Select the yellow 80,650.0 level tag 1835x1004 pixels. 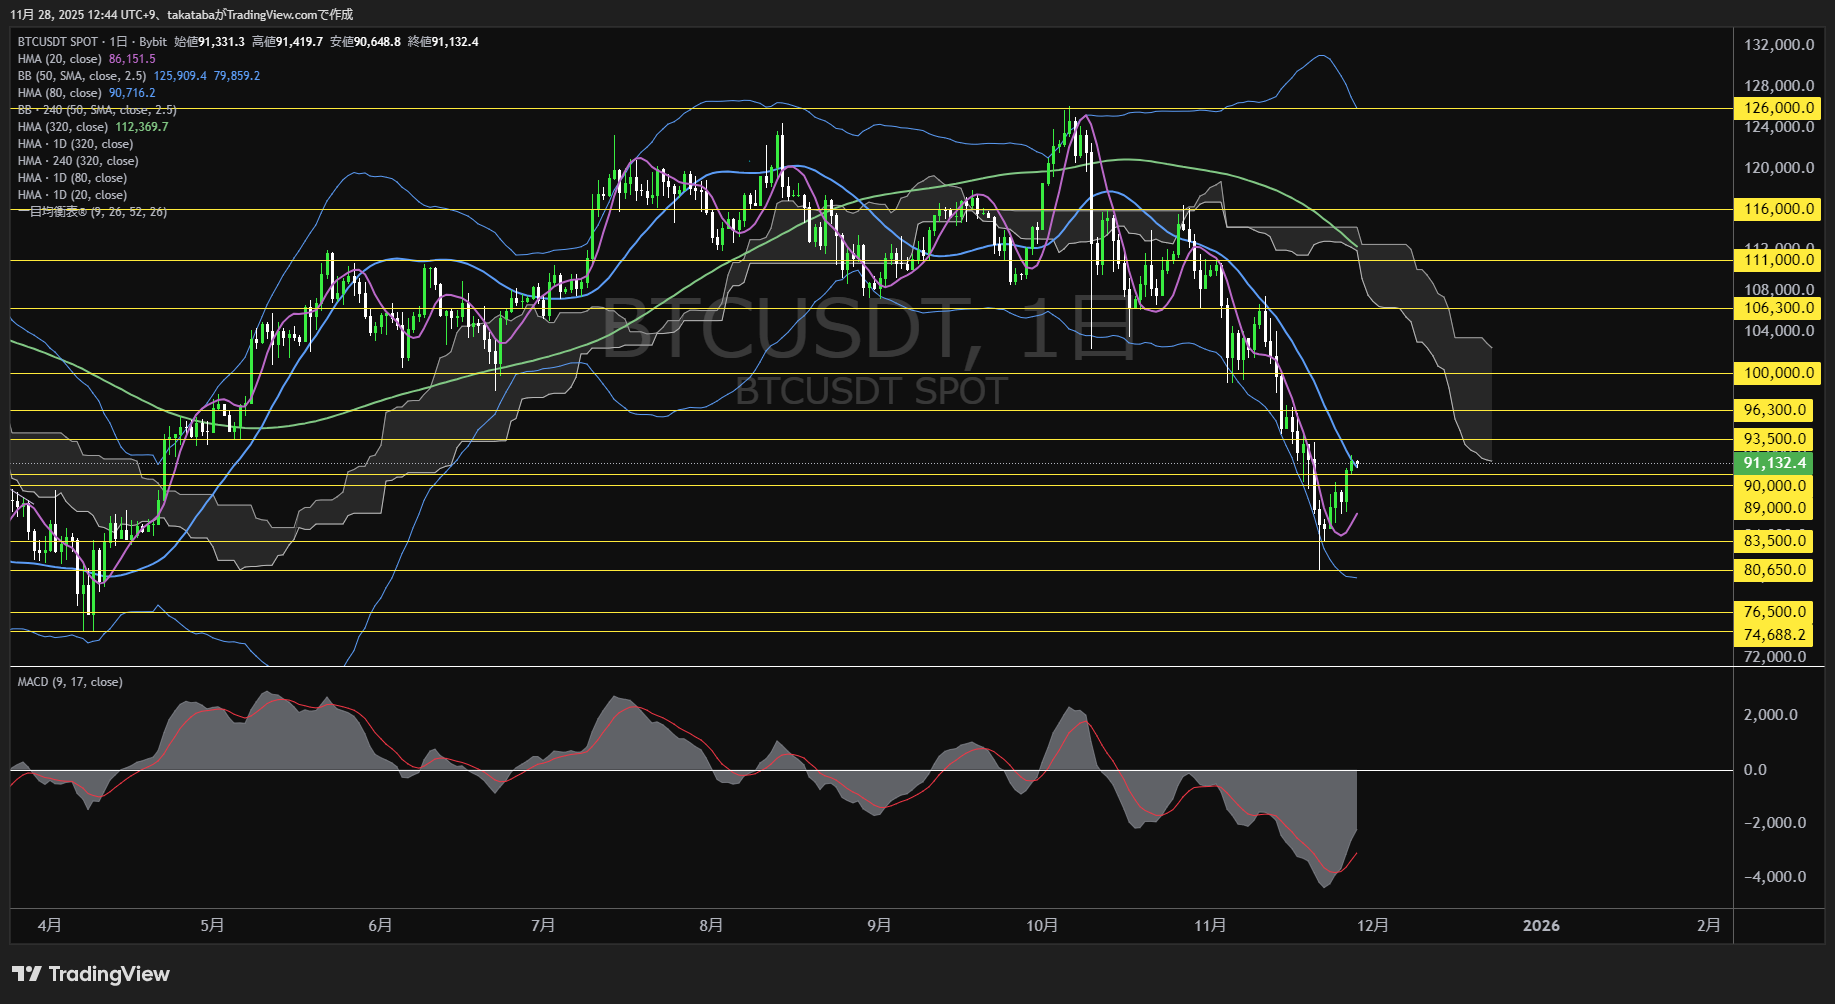click(x=1775, y=570)
